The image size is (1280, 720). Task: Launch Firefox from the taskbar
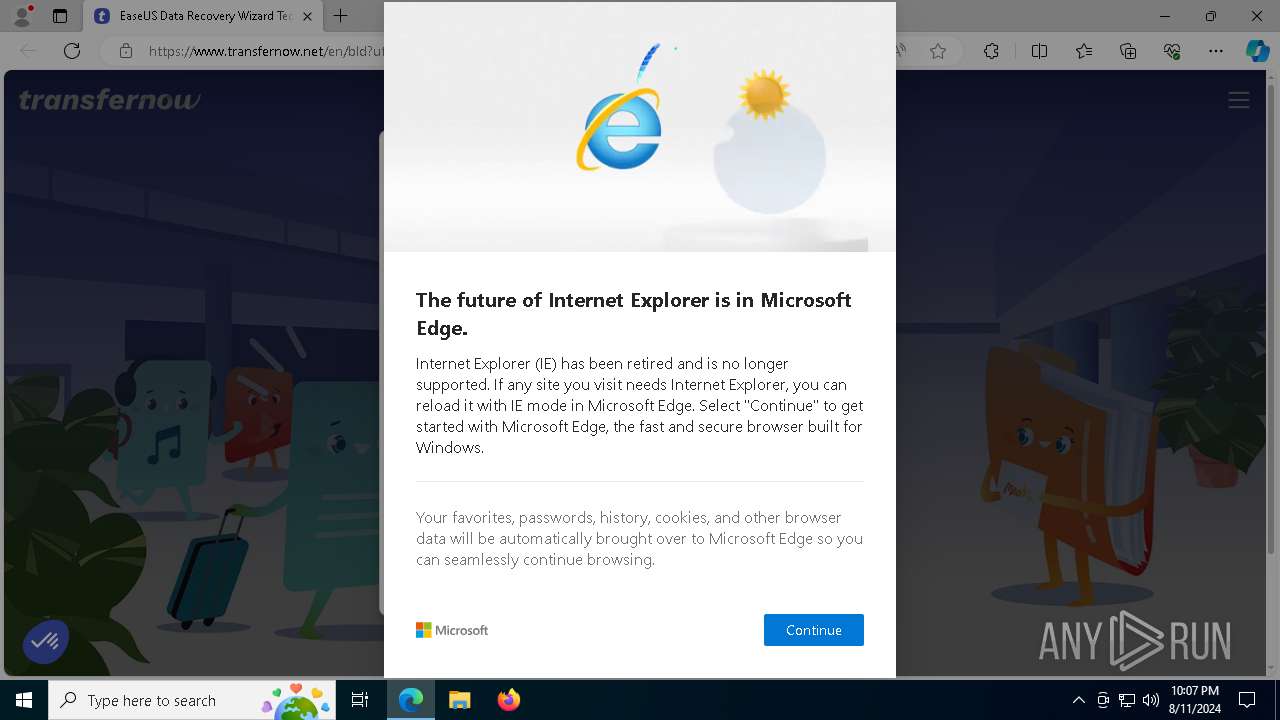(509, 700)
